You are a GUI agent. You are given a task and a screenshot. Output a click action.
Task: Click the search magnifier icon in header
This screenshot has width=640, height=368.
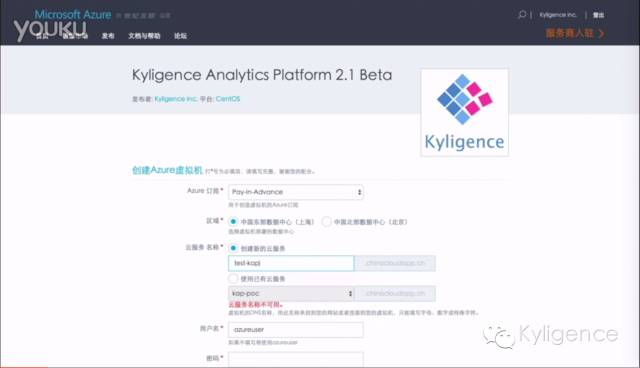tap(522, 15)
